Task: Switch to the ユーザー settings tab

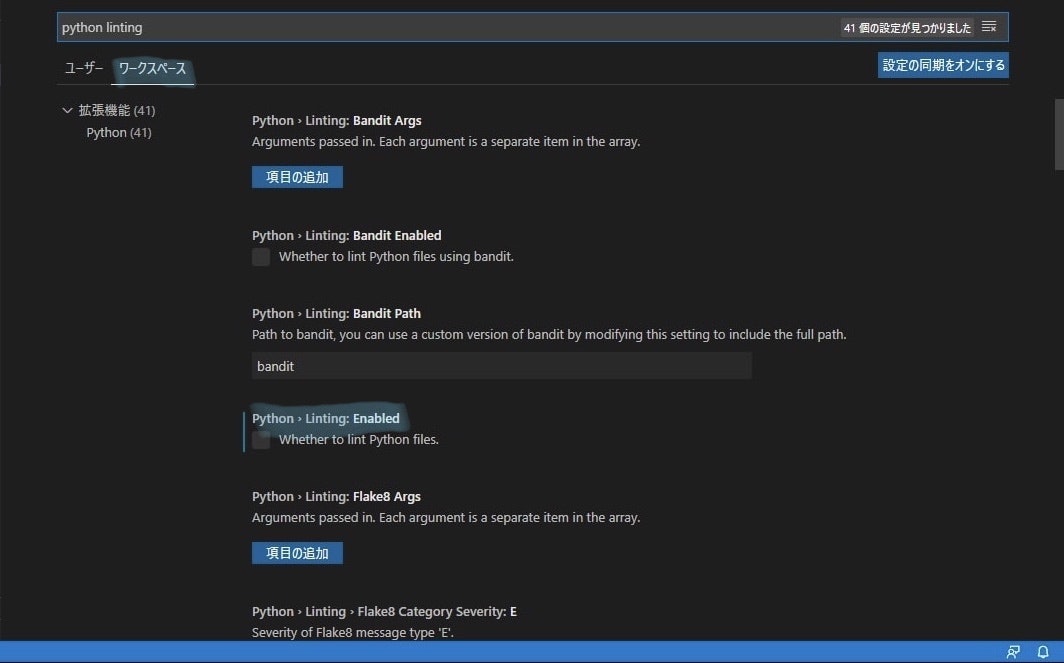Action: (83, 68)
